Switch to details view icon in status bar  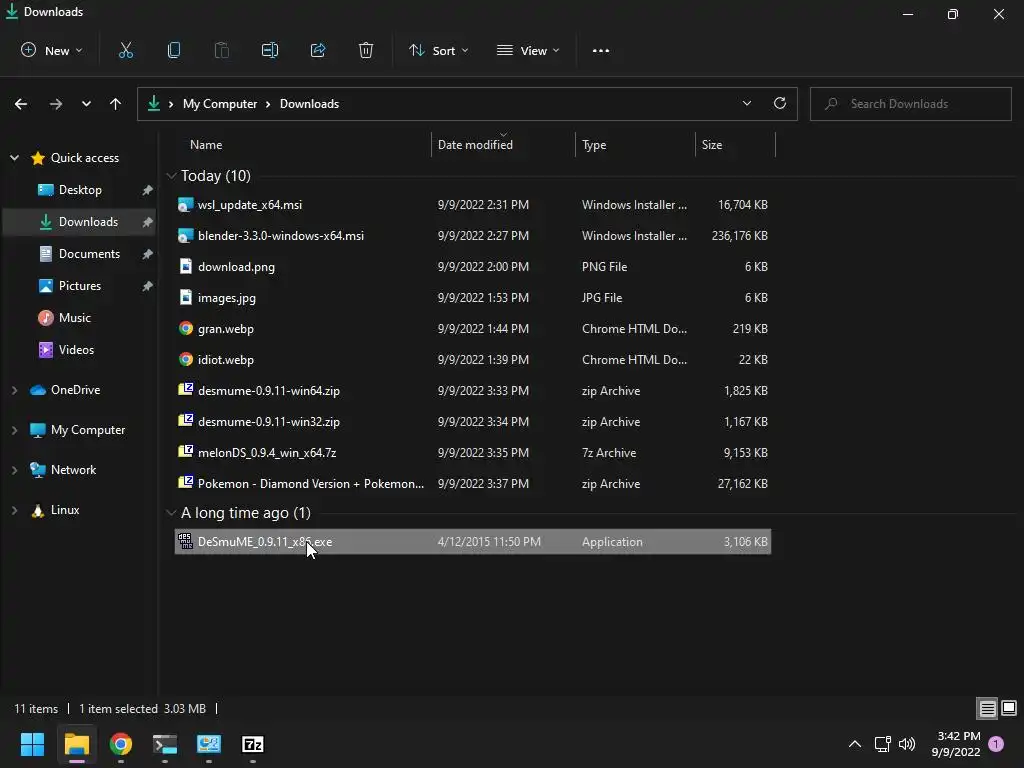click(x=987, y=708)
